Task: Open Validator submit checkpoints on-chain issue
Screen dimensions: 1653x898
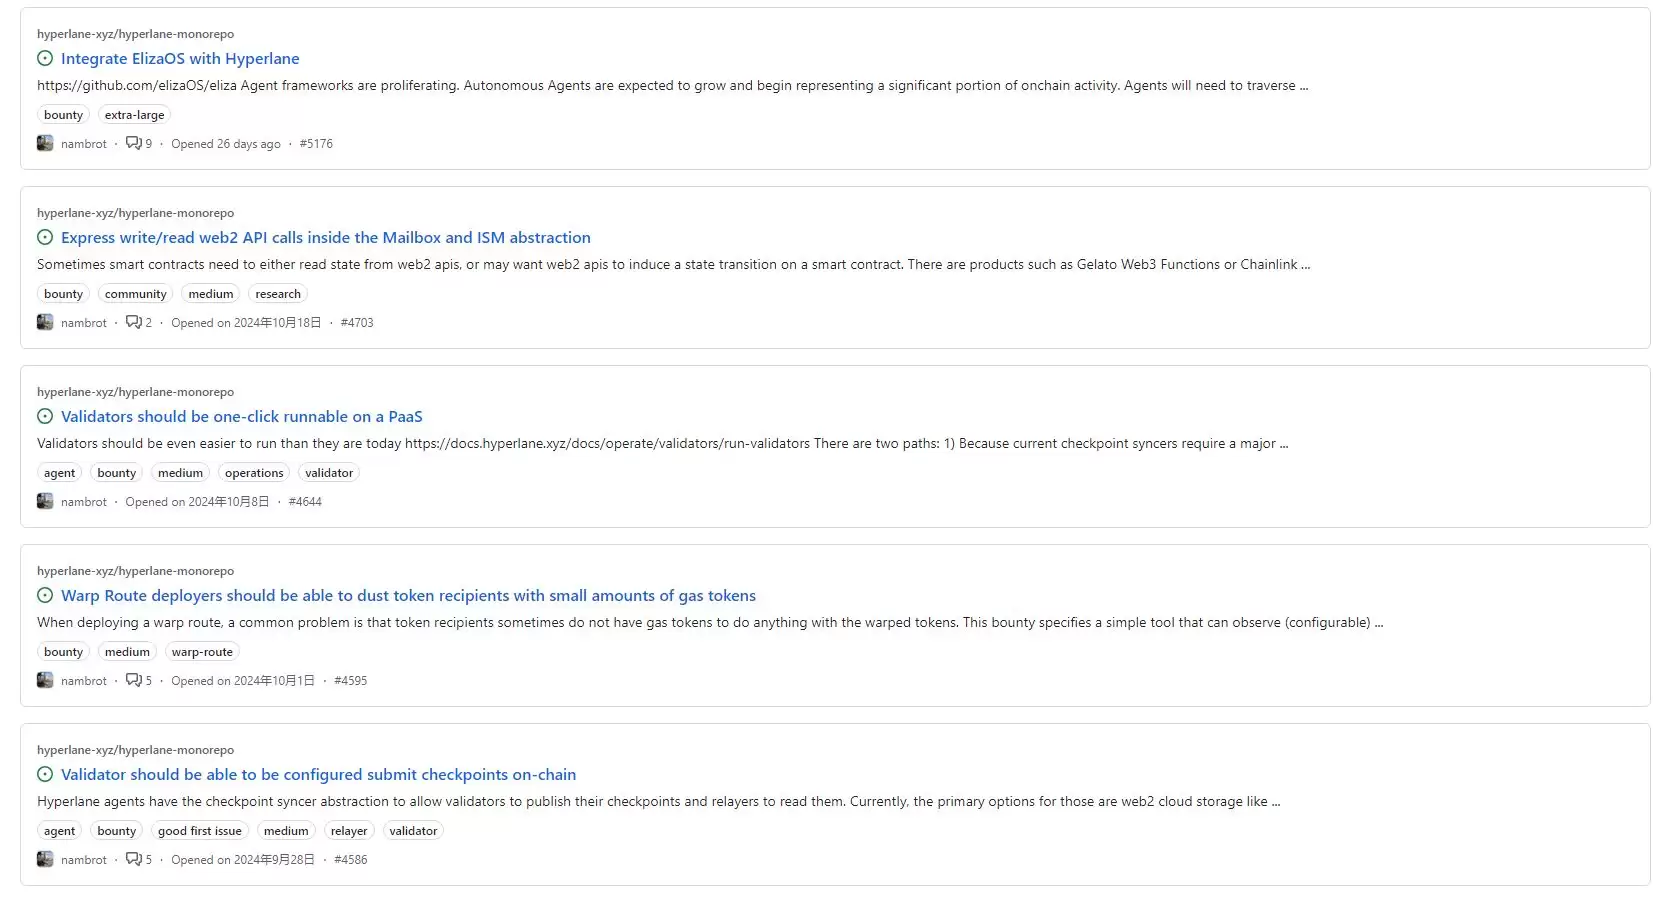Action: [x=318, y=775]
